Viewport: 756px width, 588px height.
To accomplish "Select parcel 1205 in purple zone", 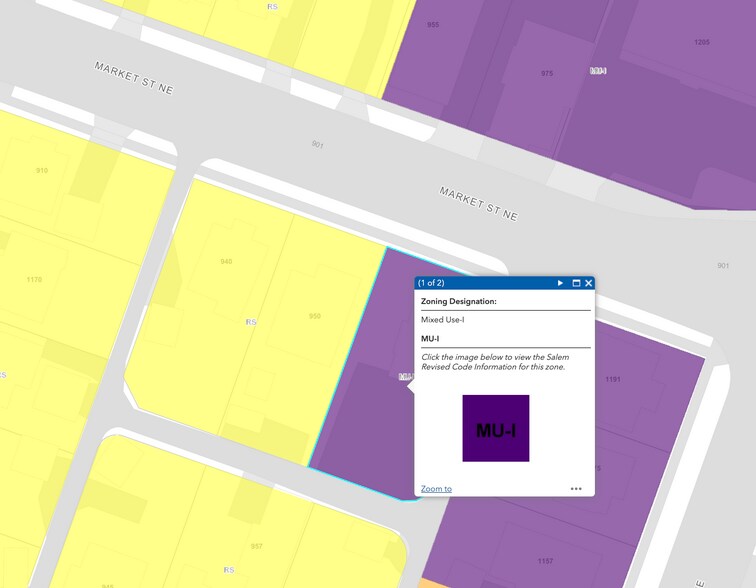I will (702, 43).
